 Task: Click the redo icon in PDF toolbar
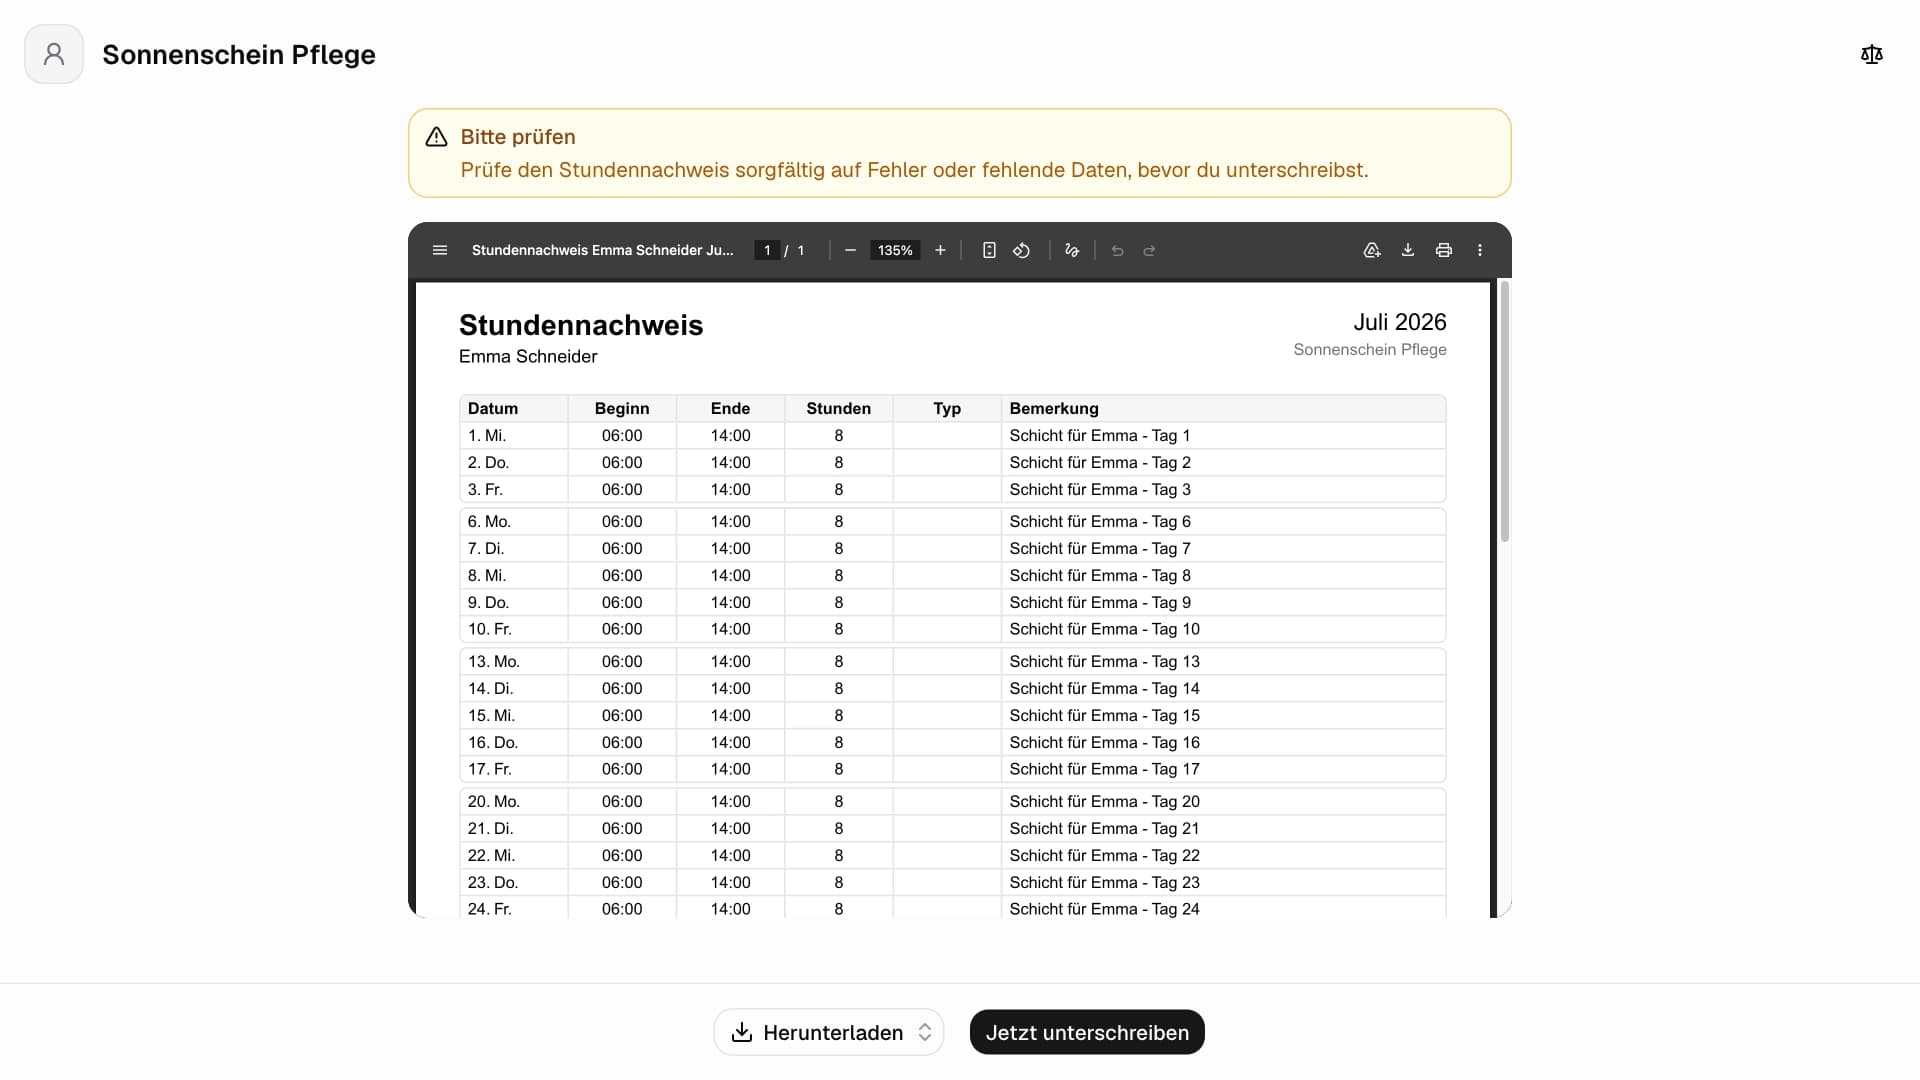[1150, 250]
